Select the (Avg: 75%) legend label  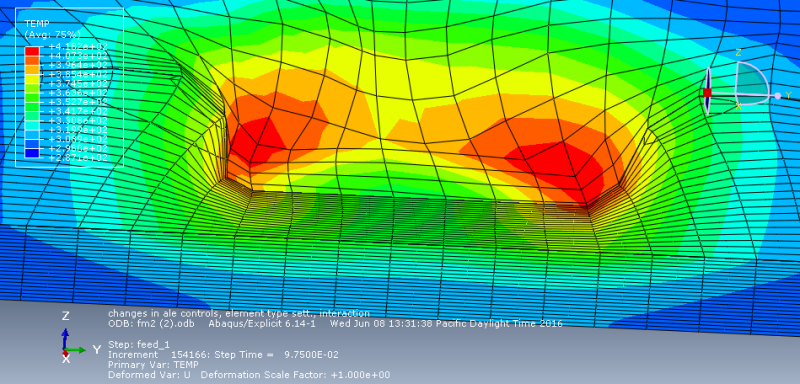[x=53, y=34]
